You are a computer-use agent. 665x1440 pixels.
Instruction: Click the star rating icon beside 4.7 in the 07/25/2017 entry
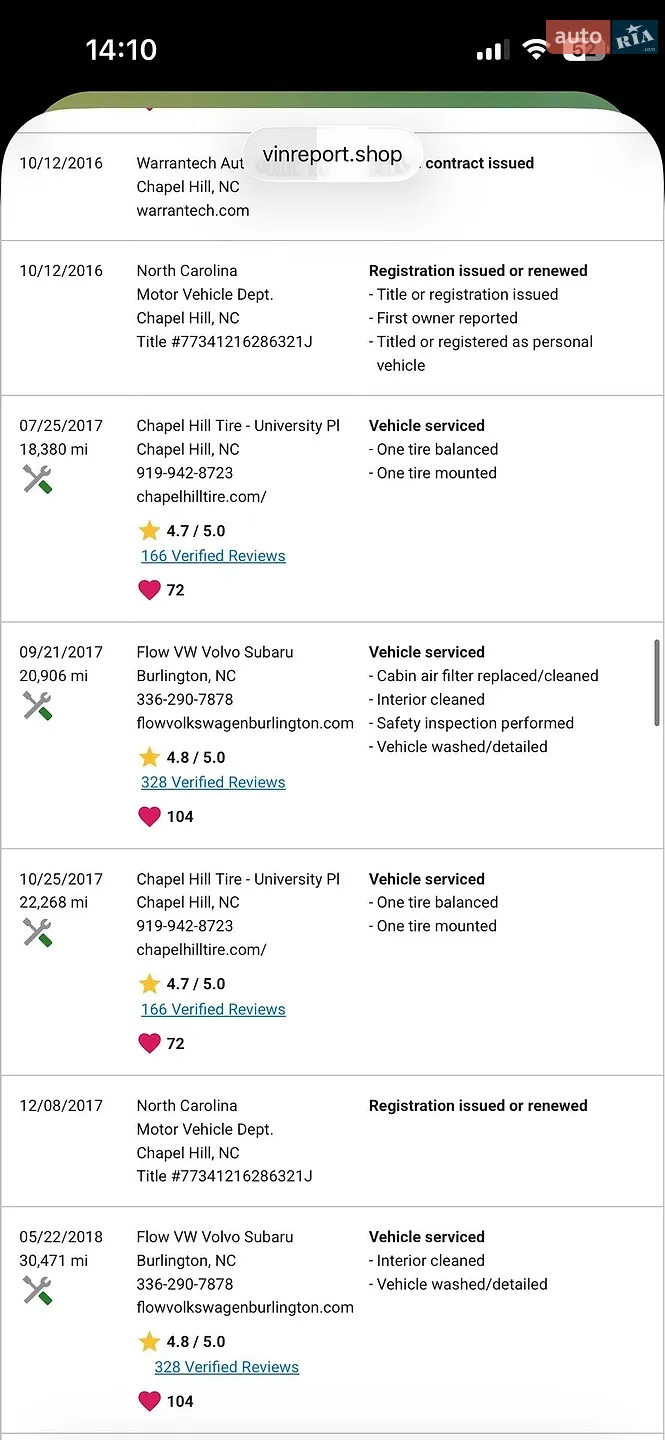[149, 531]
